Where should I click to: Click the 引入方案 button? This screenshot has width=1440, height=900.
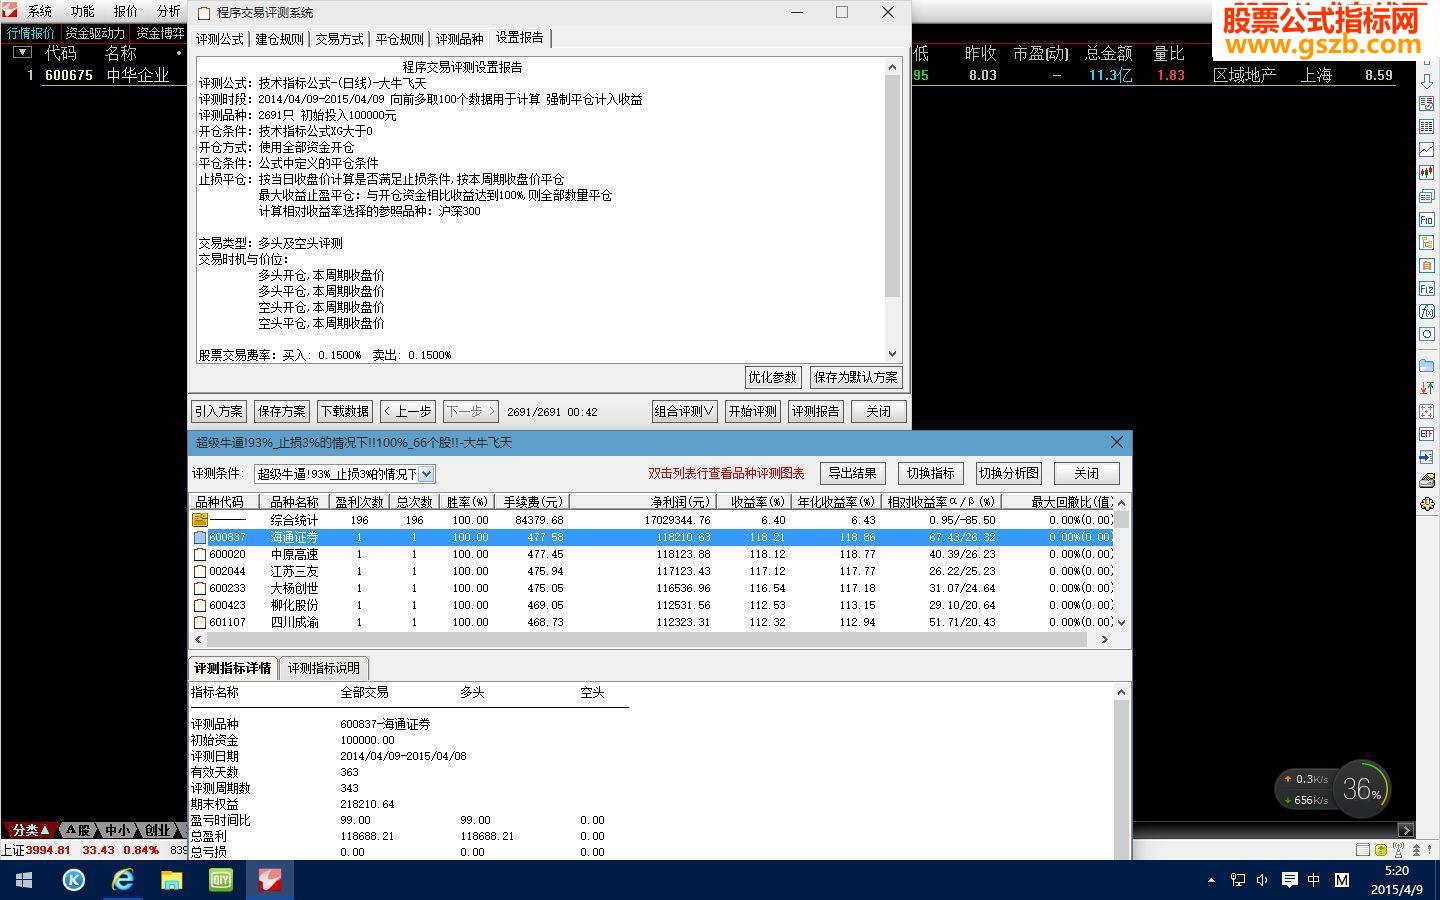click(x=219, y=411)
